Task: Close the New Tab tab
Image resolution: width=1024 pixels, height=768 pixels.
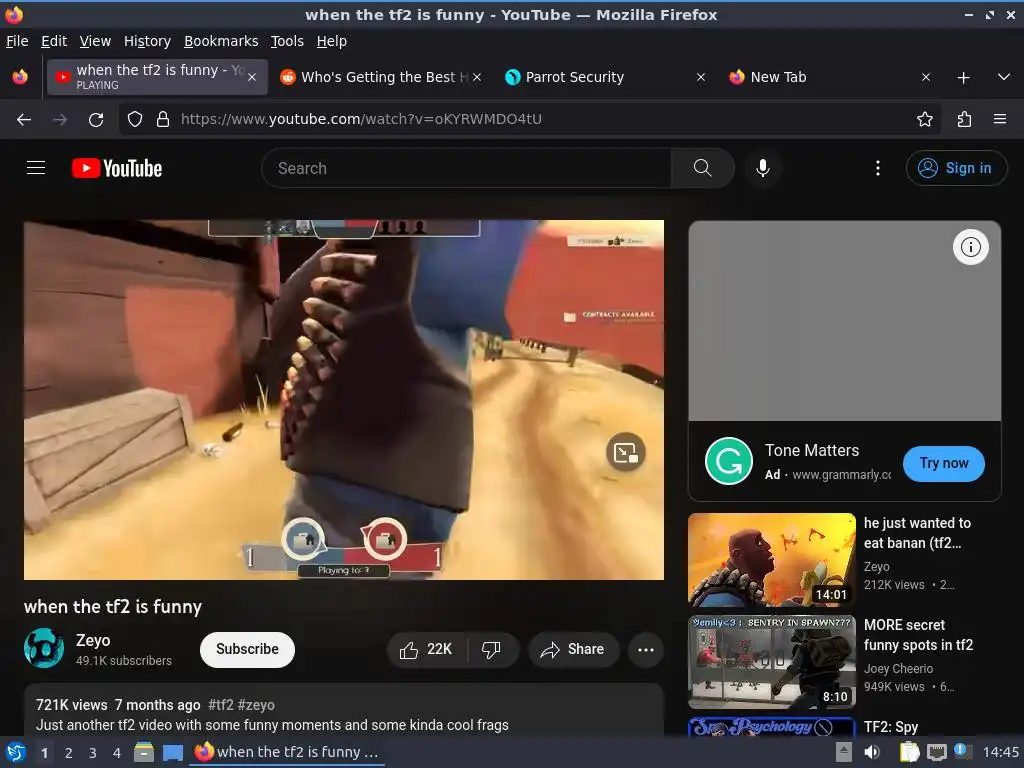Action: 925,77
